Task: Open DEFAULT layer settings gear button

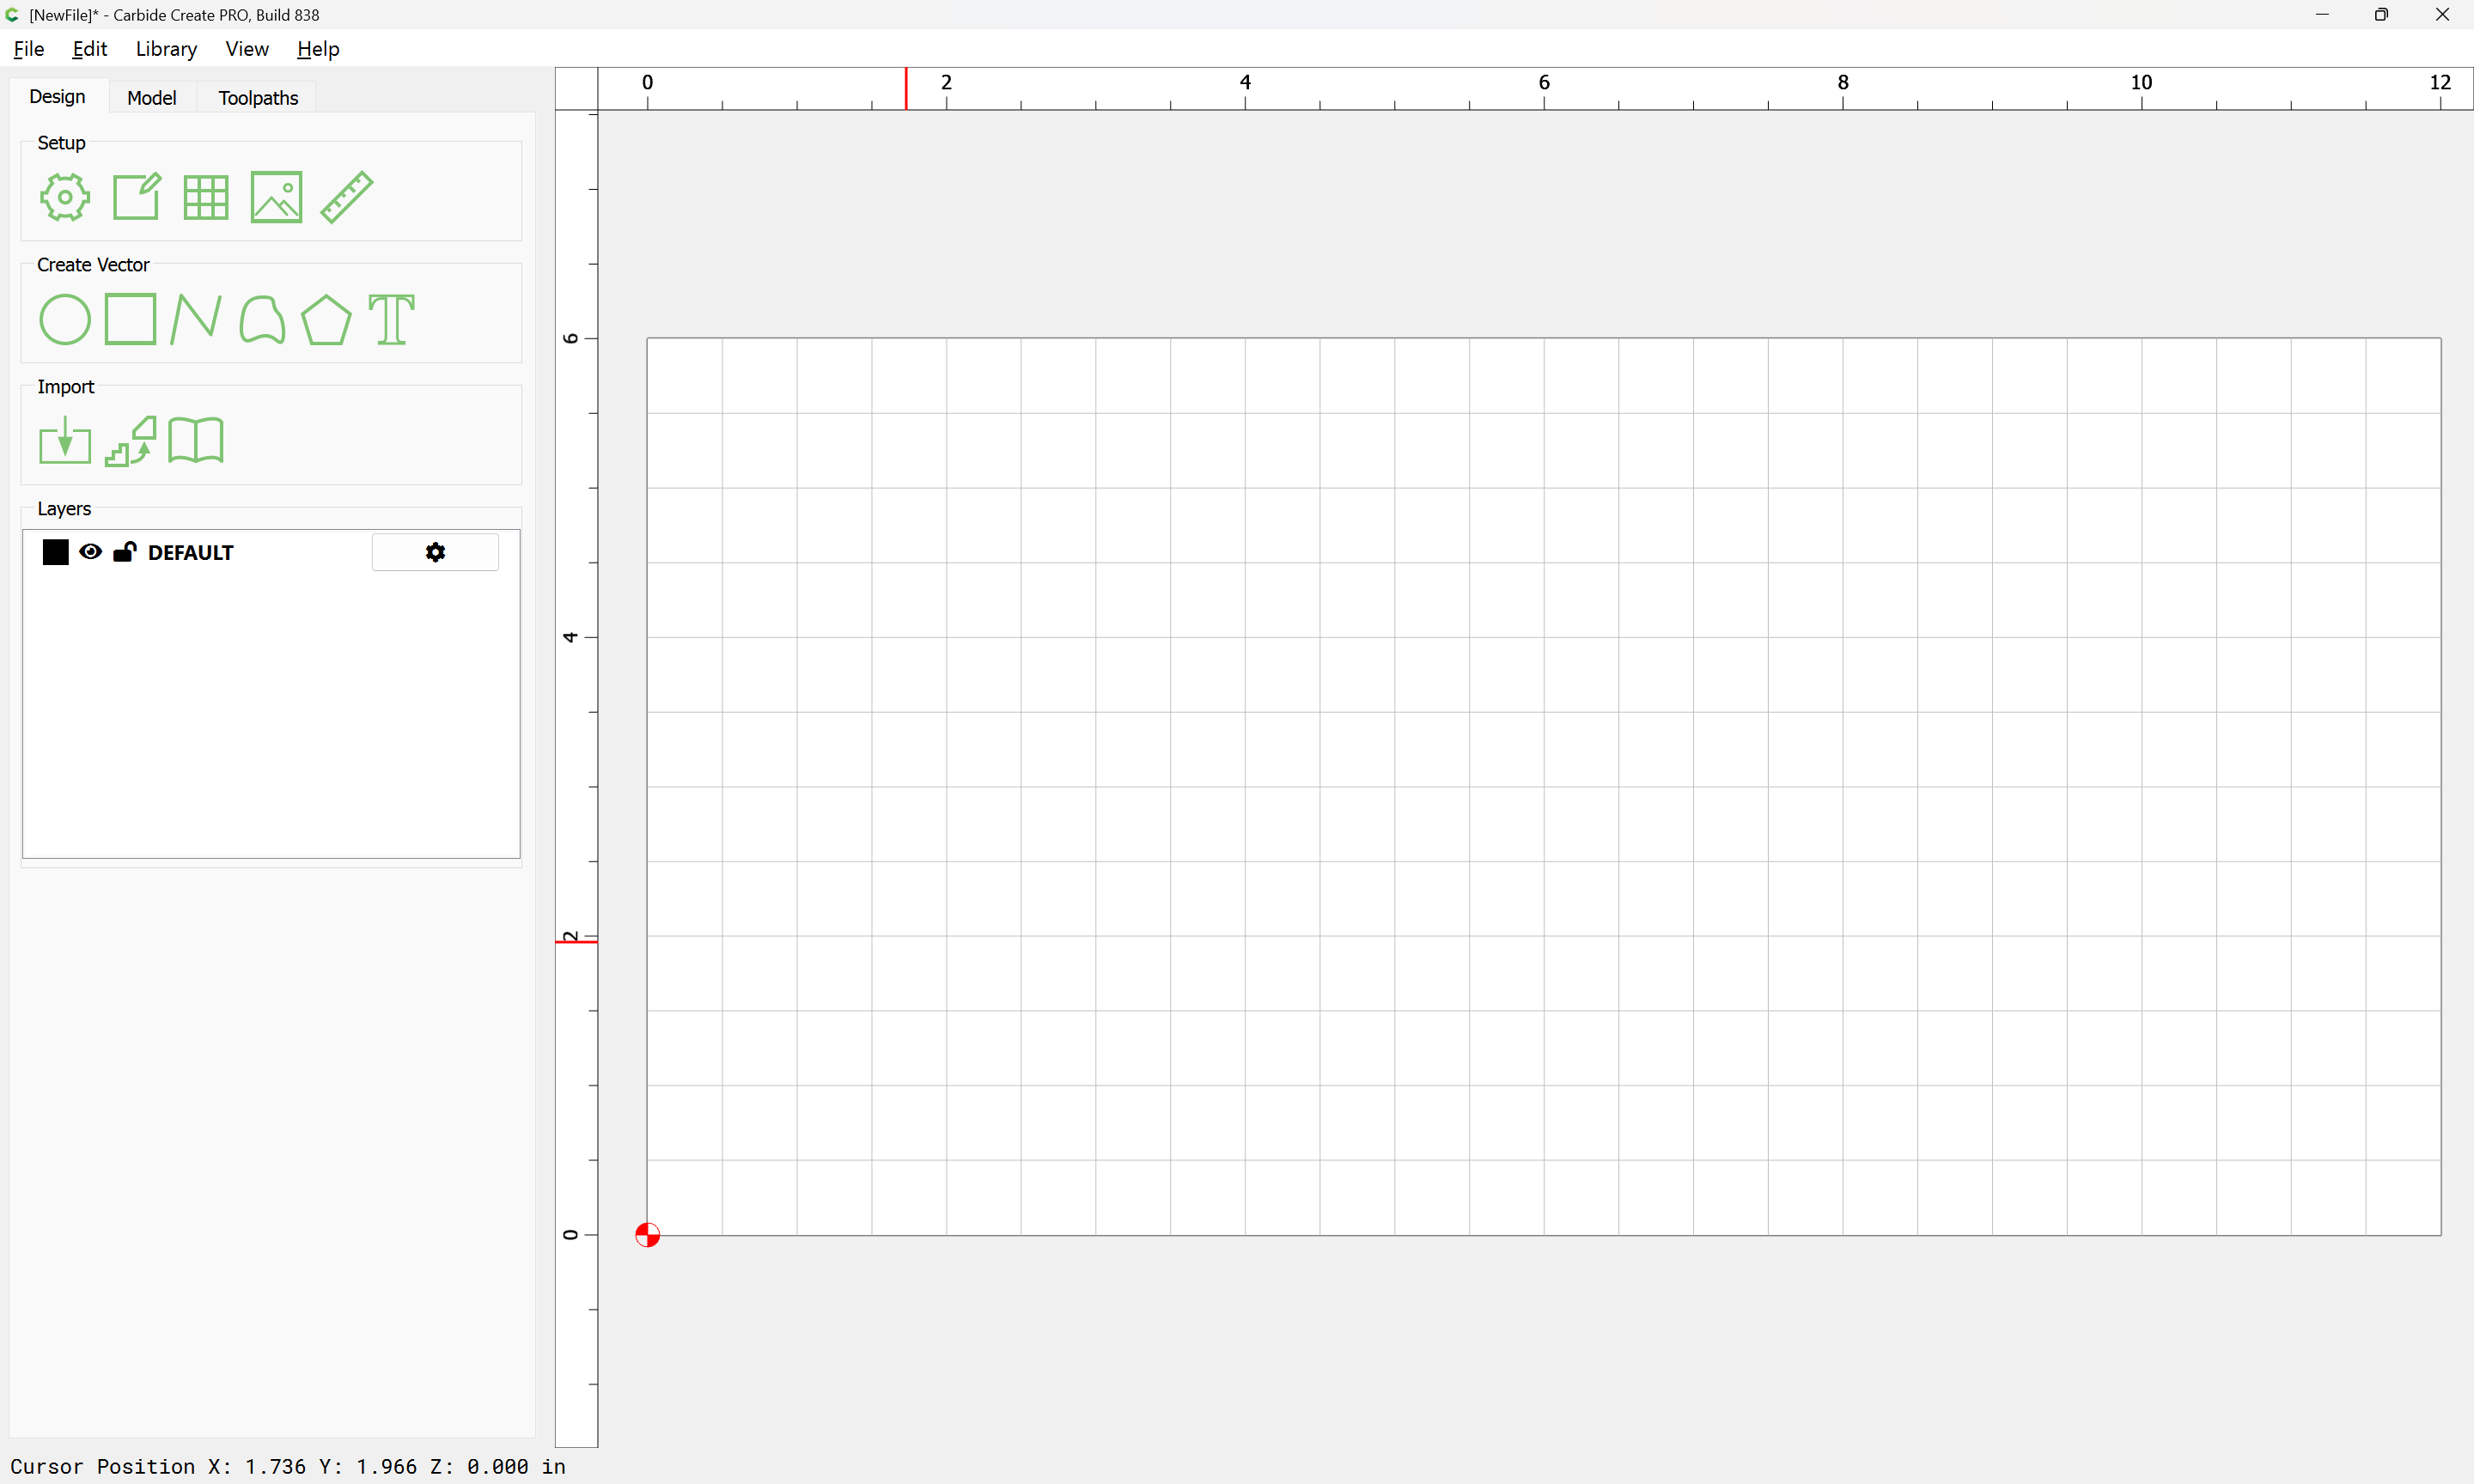Action: click(435, 552)
